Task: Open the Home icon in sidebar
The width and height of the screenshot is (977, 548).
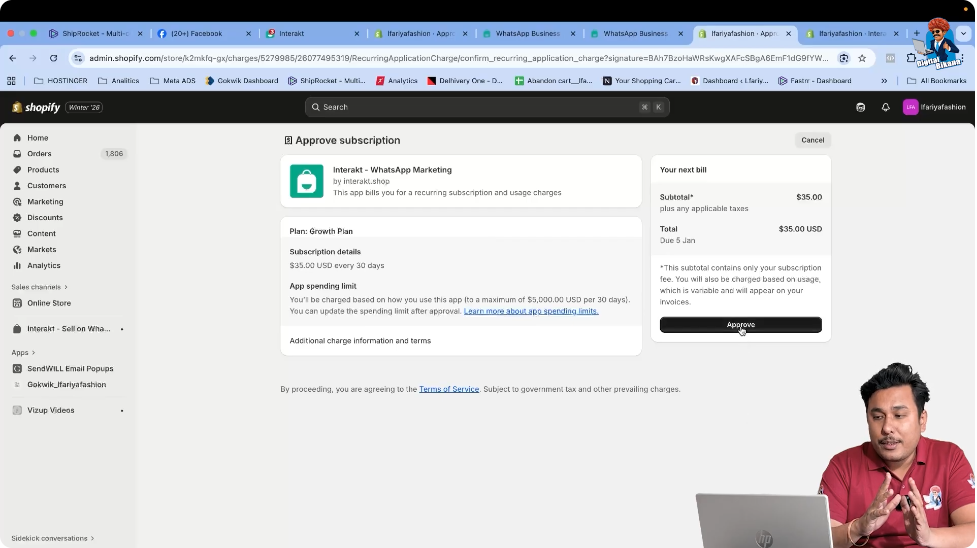Action: pyautogui.click(x=17, y=138)
